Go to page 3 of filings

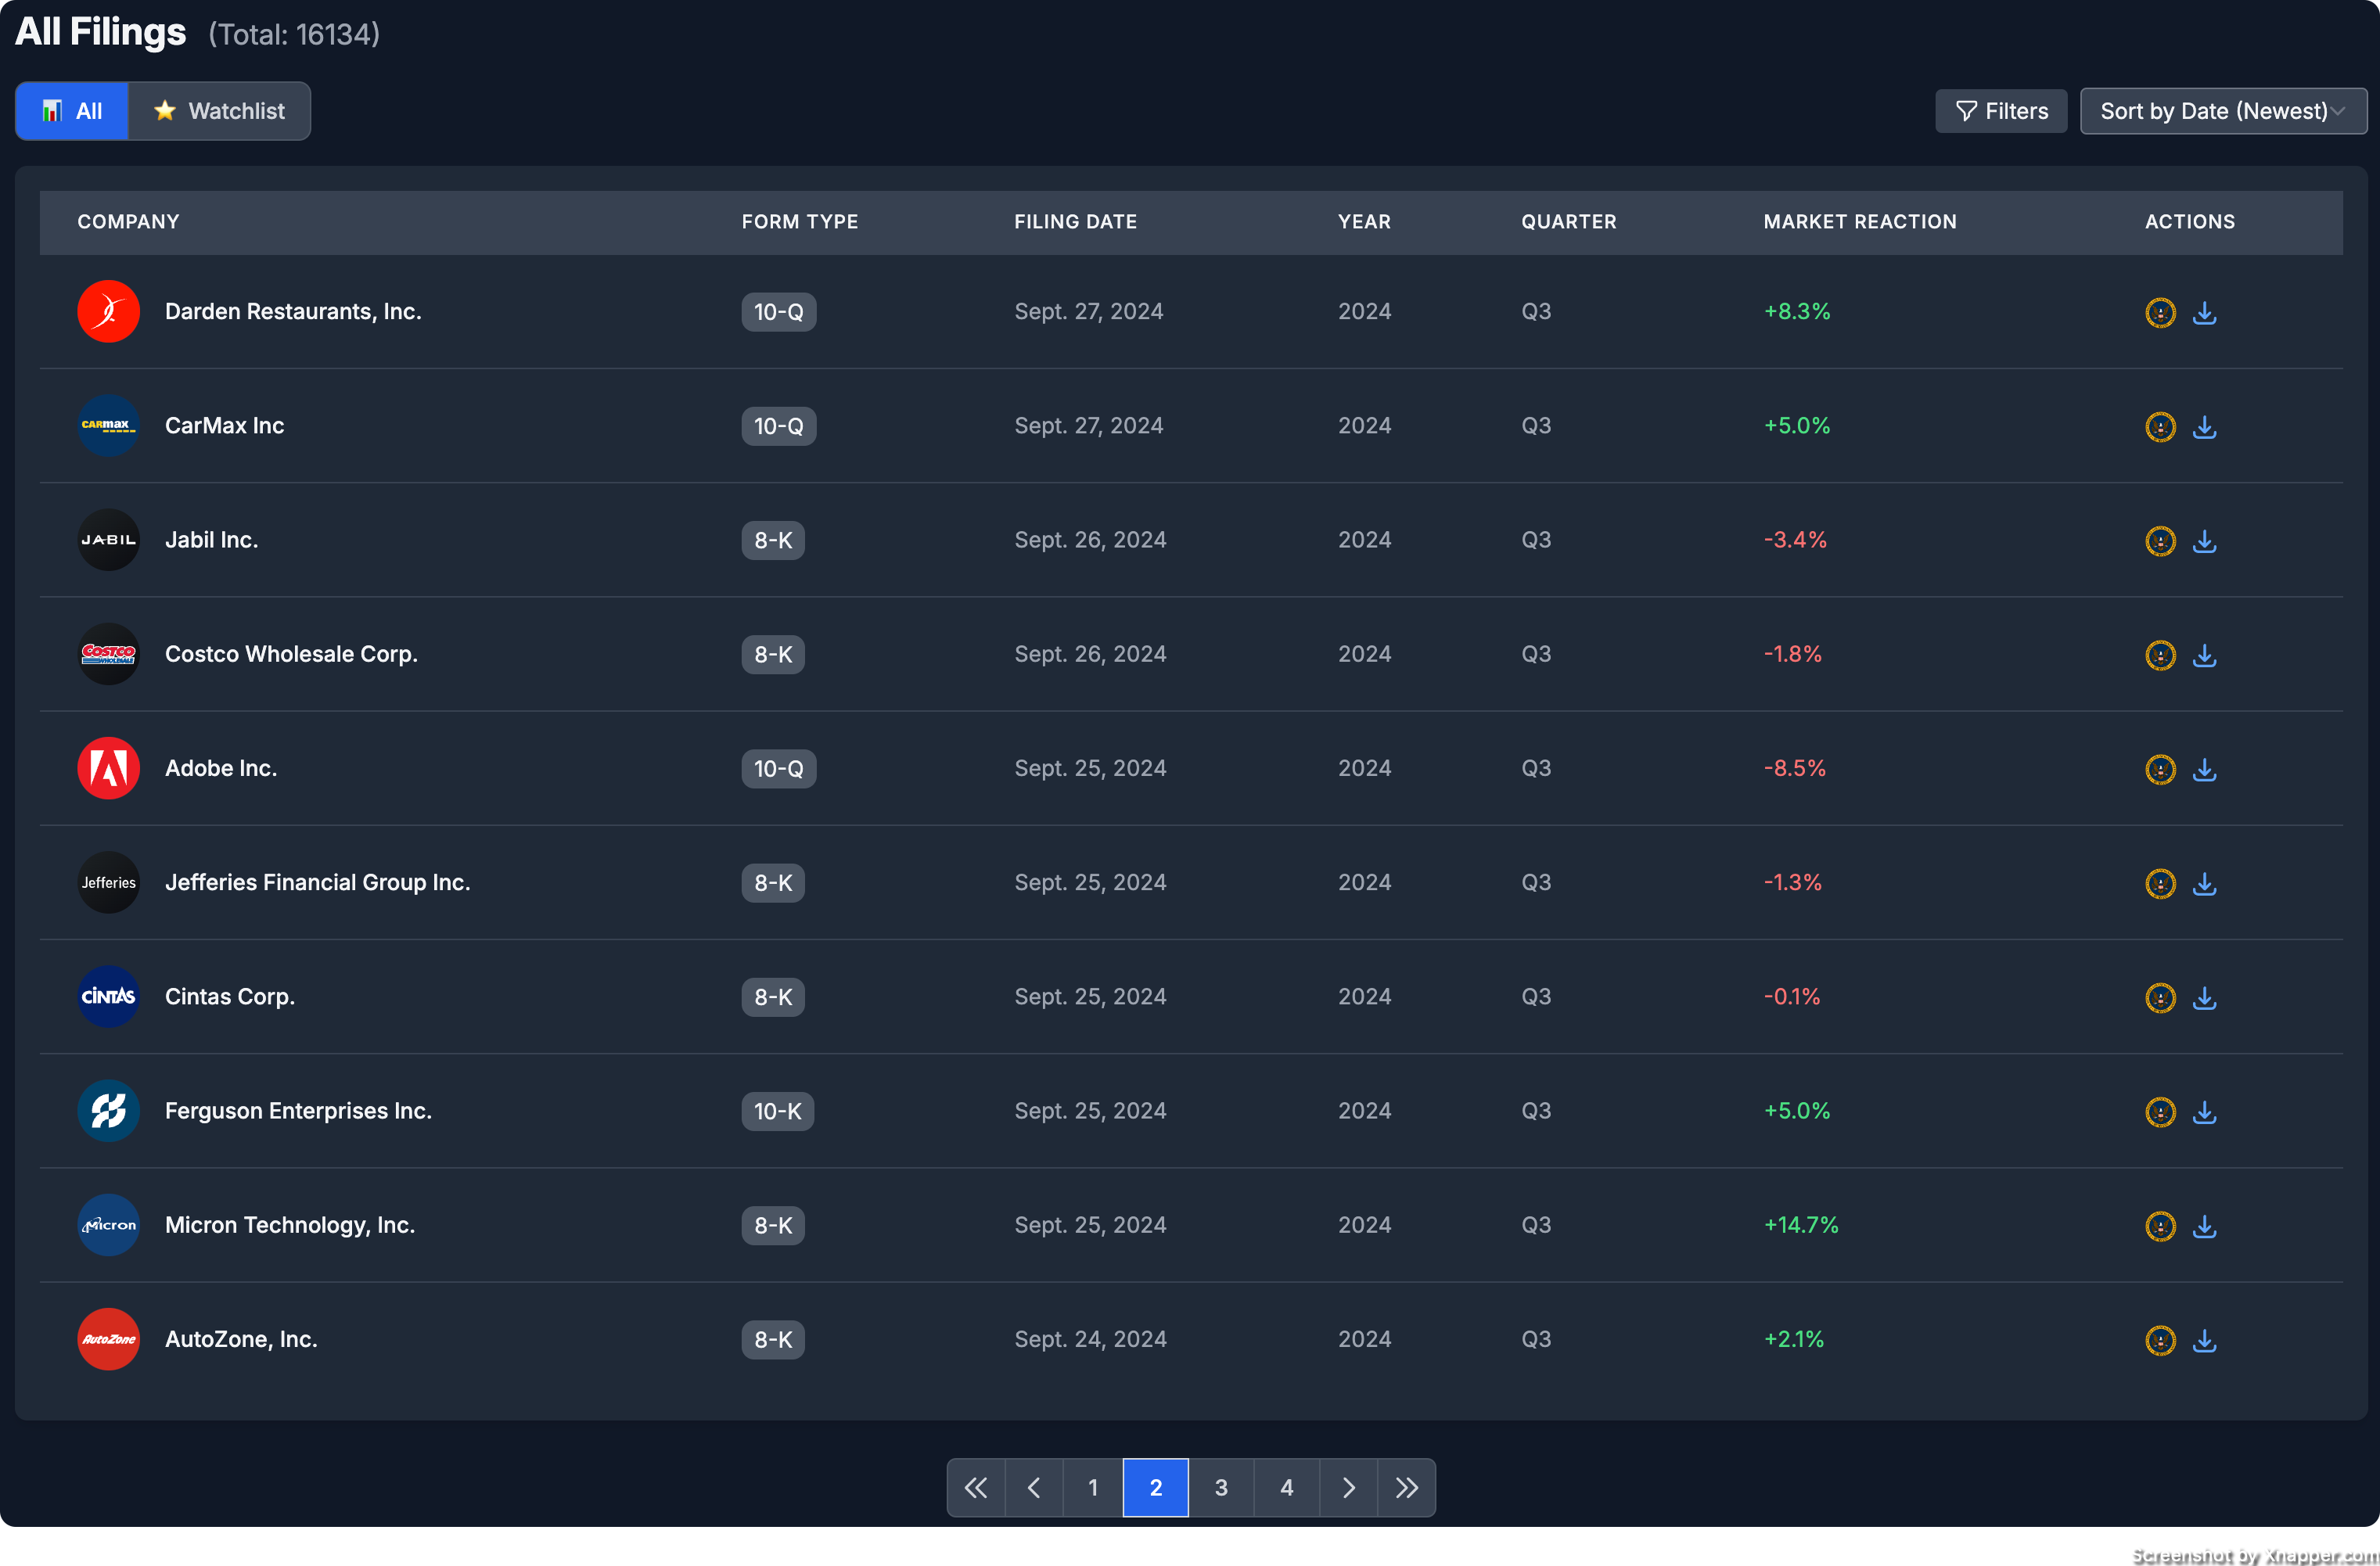[1221, 1488]
